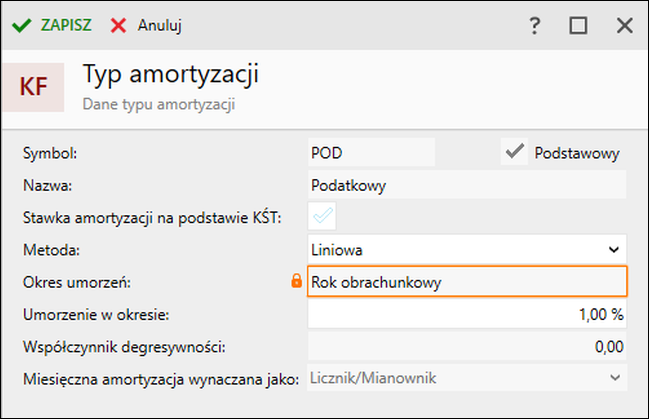649x419 pixels.
Task: Click the Współczynnik degresywności value field
Action: [x=467, y=346]
